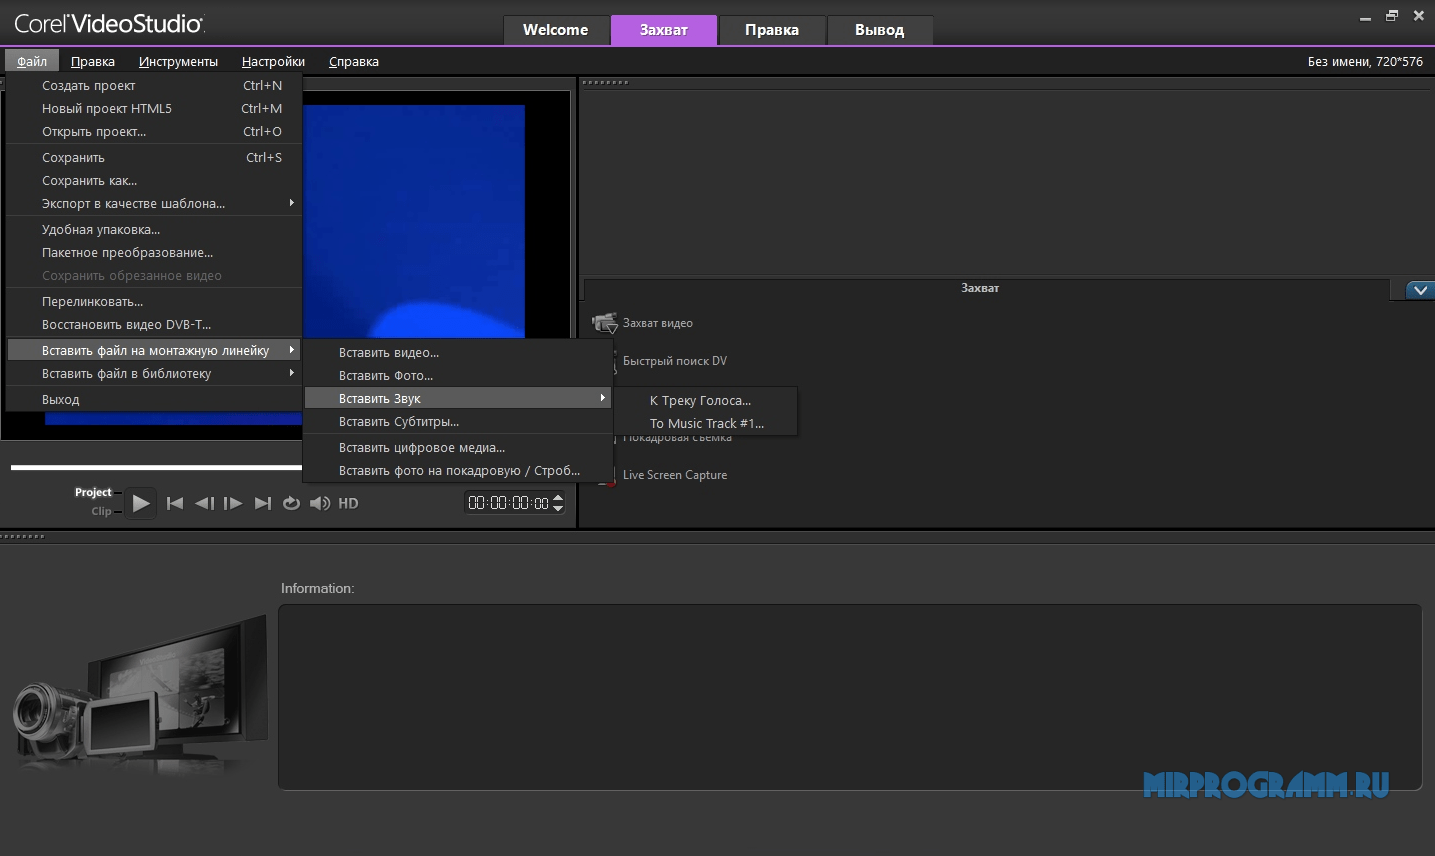Choose Выход to quit
This screenshot has height=856, width=1435.
154,399
